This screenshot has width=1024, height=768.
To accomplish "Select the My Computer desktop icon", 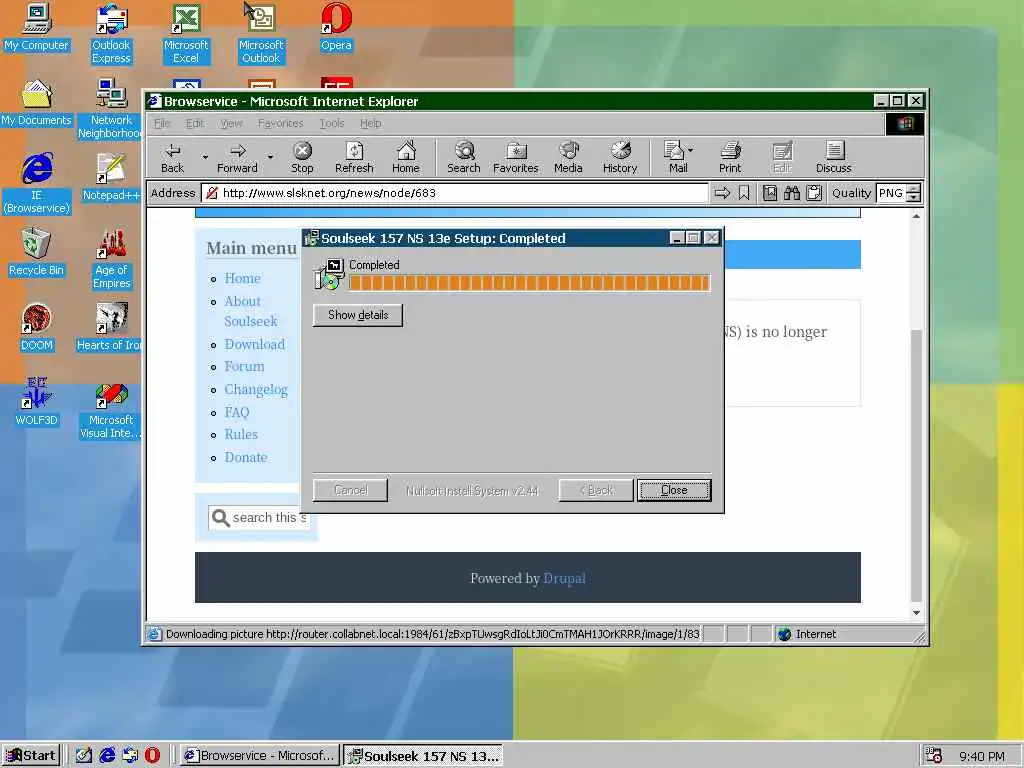I will coord(37,28).
